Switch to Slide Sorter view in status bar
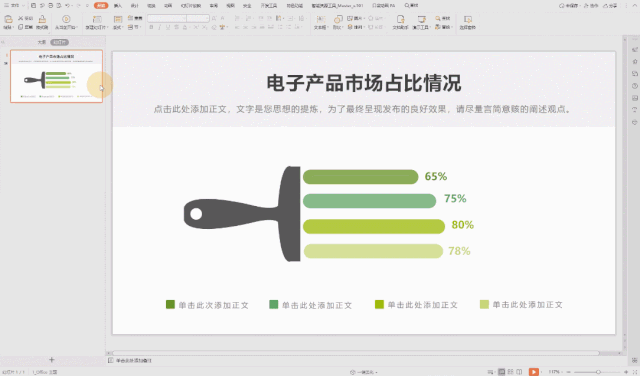640x376 pixels. pos(511,372)
